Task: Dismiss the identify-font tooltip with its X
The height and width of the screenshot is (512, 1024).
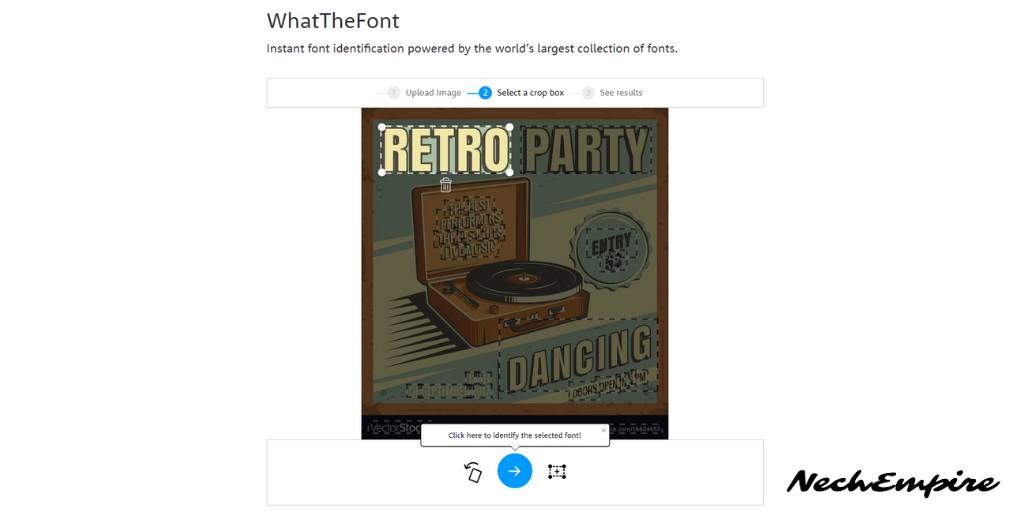Action: tap(603, 430)
